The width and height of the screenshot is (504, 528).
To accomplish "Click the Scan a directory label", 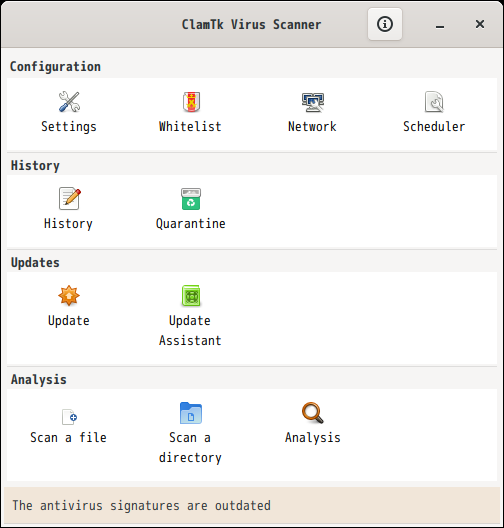I will click(190, 448).
